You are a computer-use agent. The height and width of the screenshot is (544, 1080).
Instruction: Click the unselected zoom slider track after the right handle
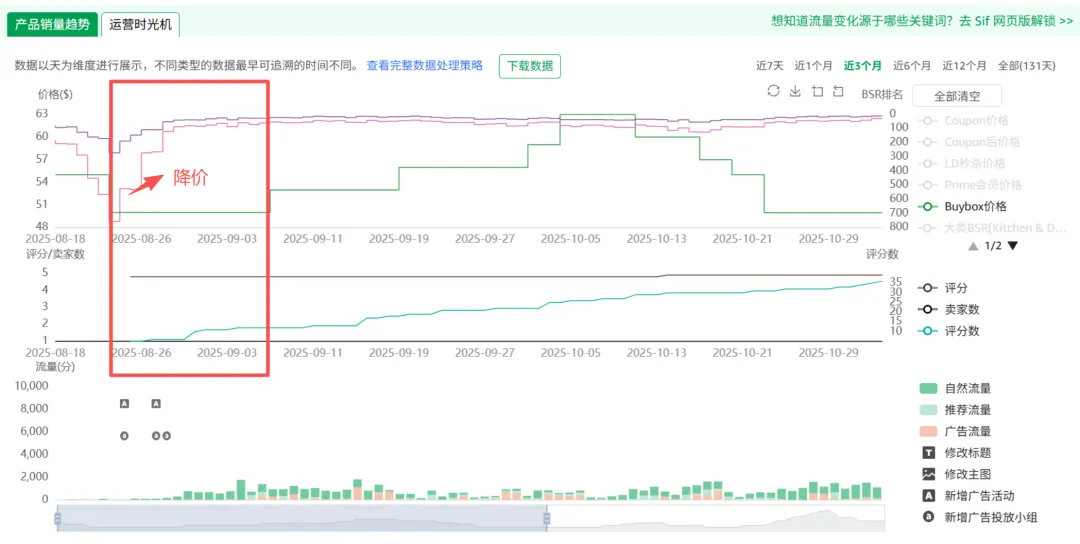pos(717,518)
